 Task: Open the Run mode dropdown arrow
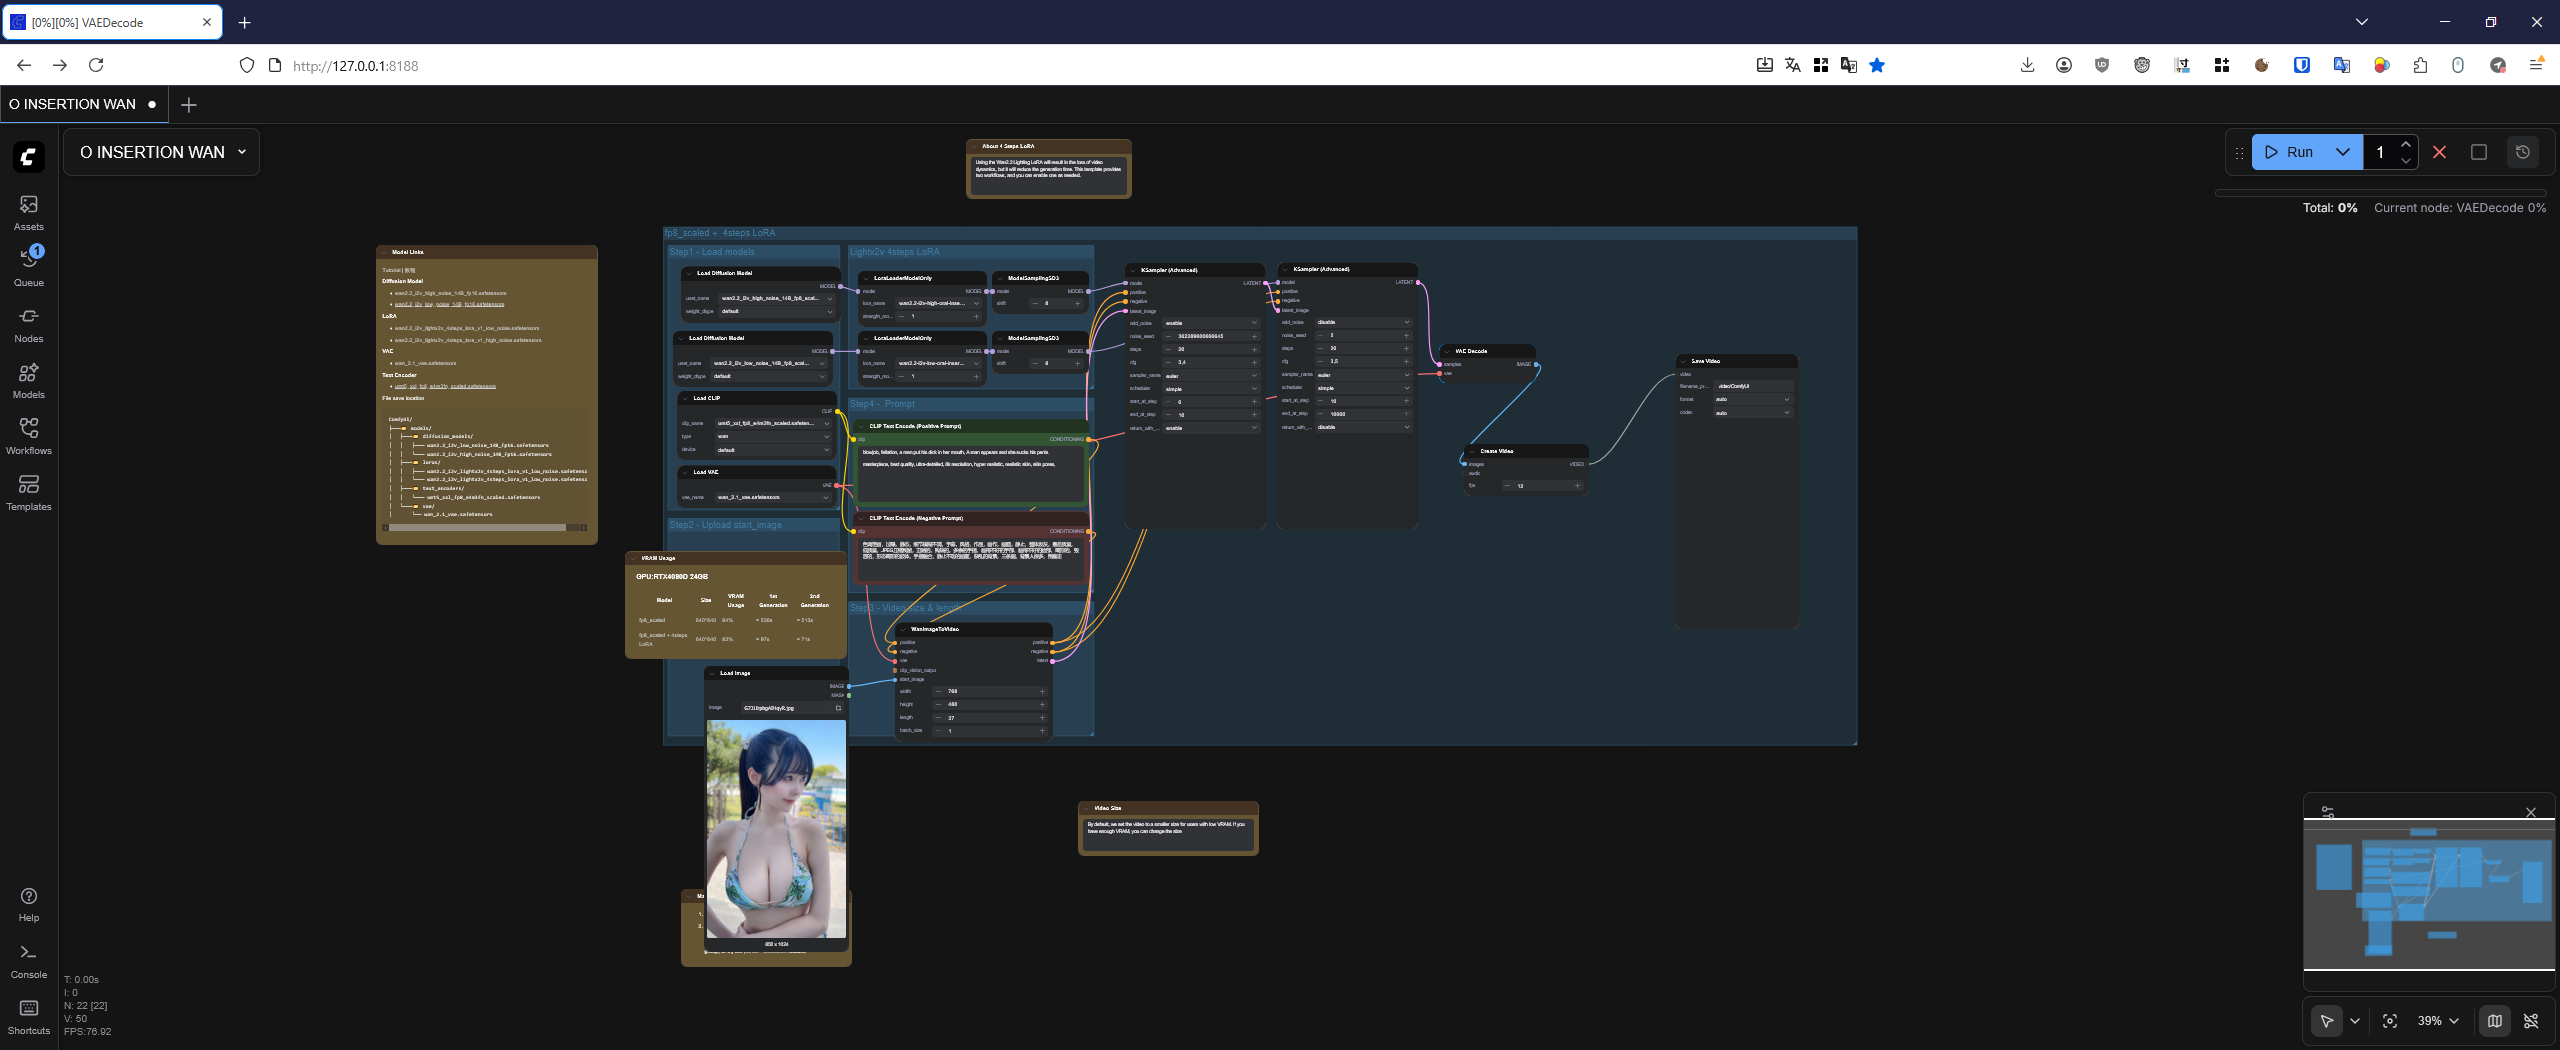[2343, 152]
